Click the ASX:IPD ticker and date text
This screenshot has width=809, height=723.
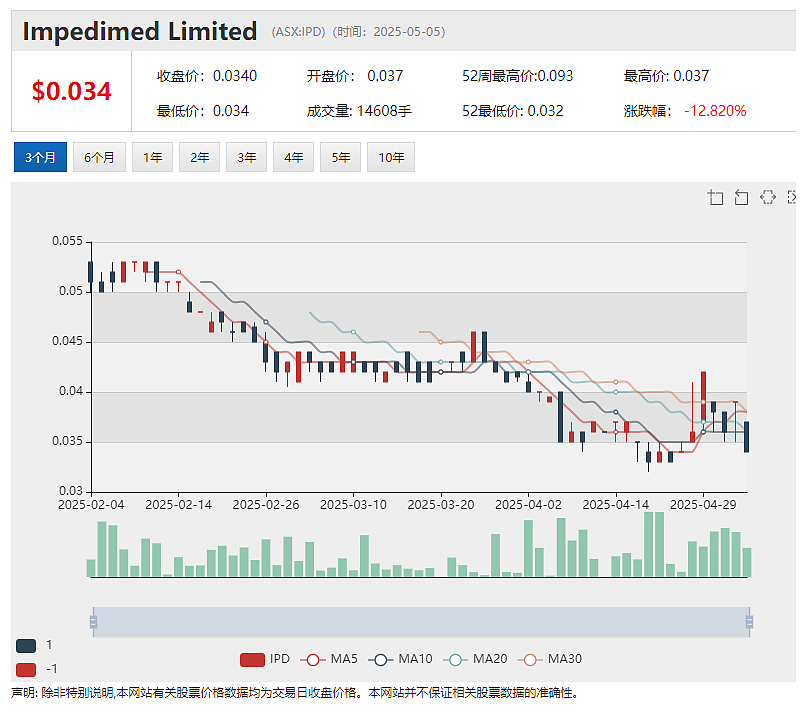point(358,32)
